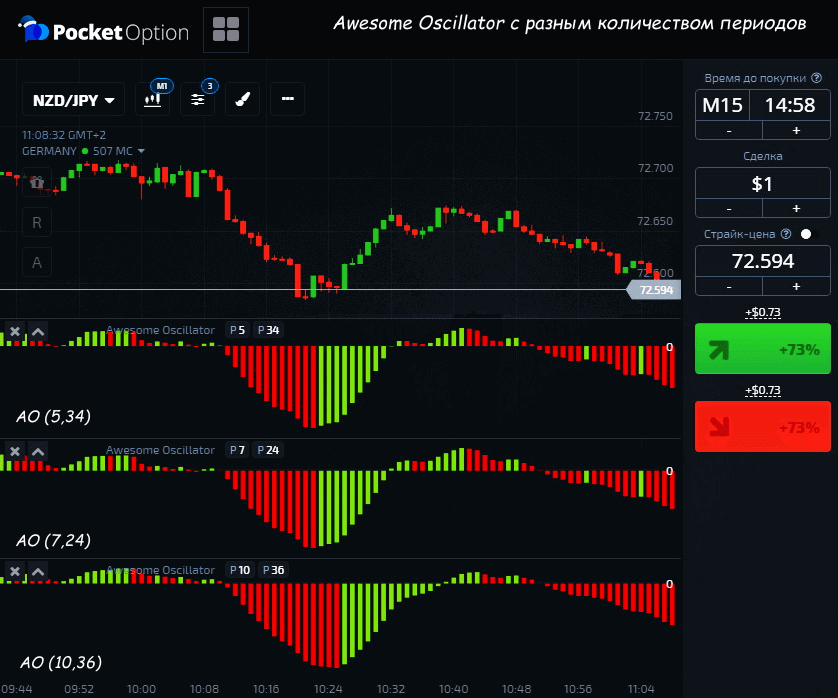This screenshot has width=838, height=698.
Task: Click the help icon next to Страйк-цена
Action: coord(785,234)
